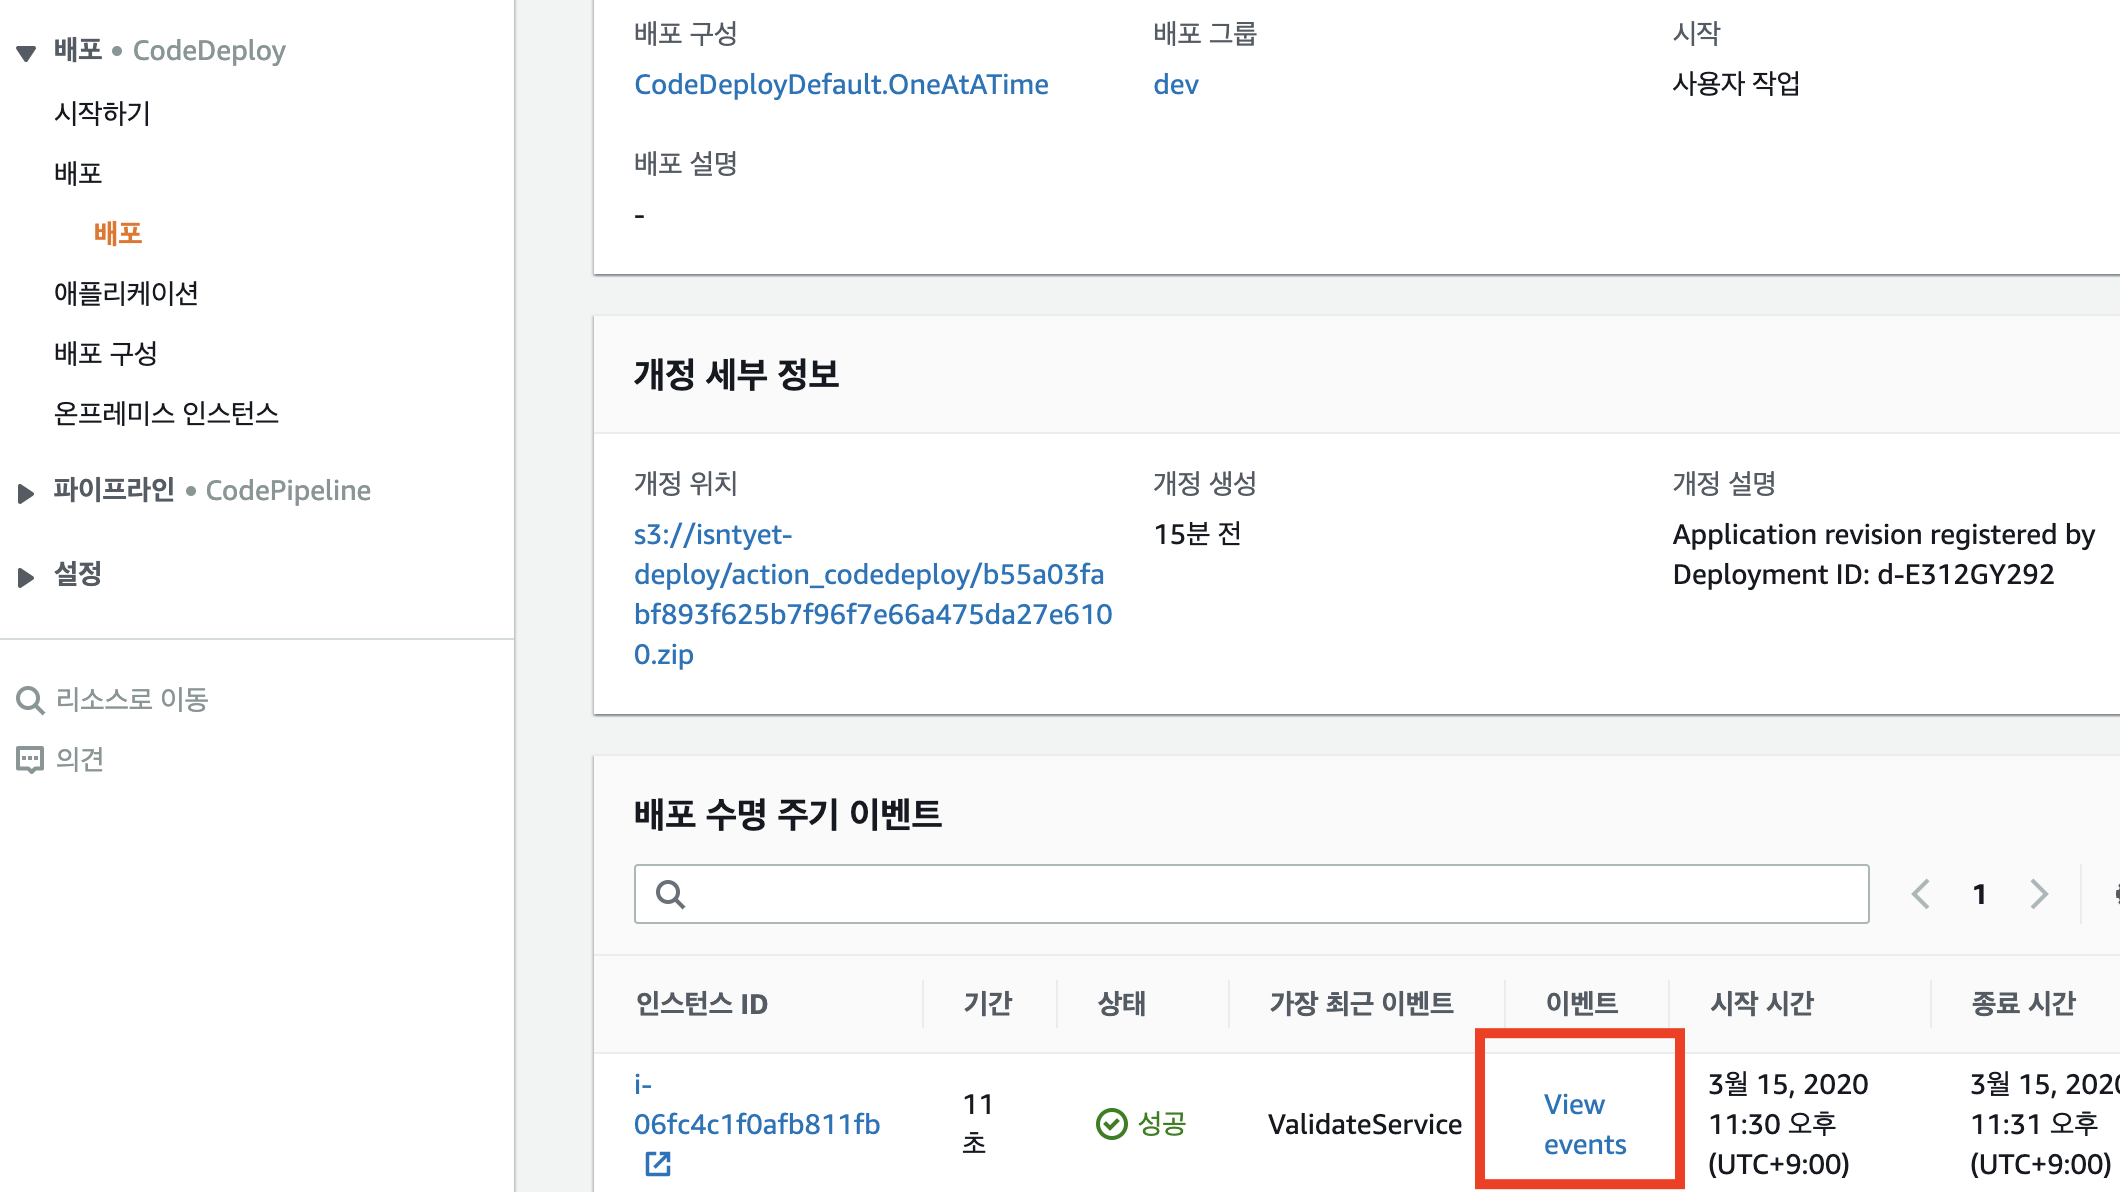The image size is (2120, 1192).
Task: Sort by 가장 최근 이벤트 column header
Action: coord(1361,1003)
